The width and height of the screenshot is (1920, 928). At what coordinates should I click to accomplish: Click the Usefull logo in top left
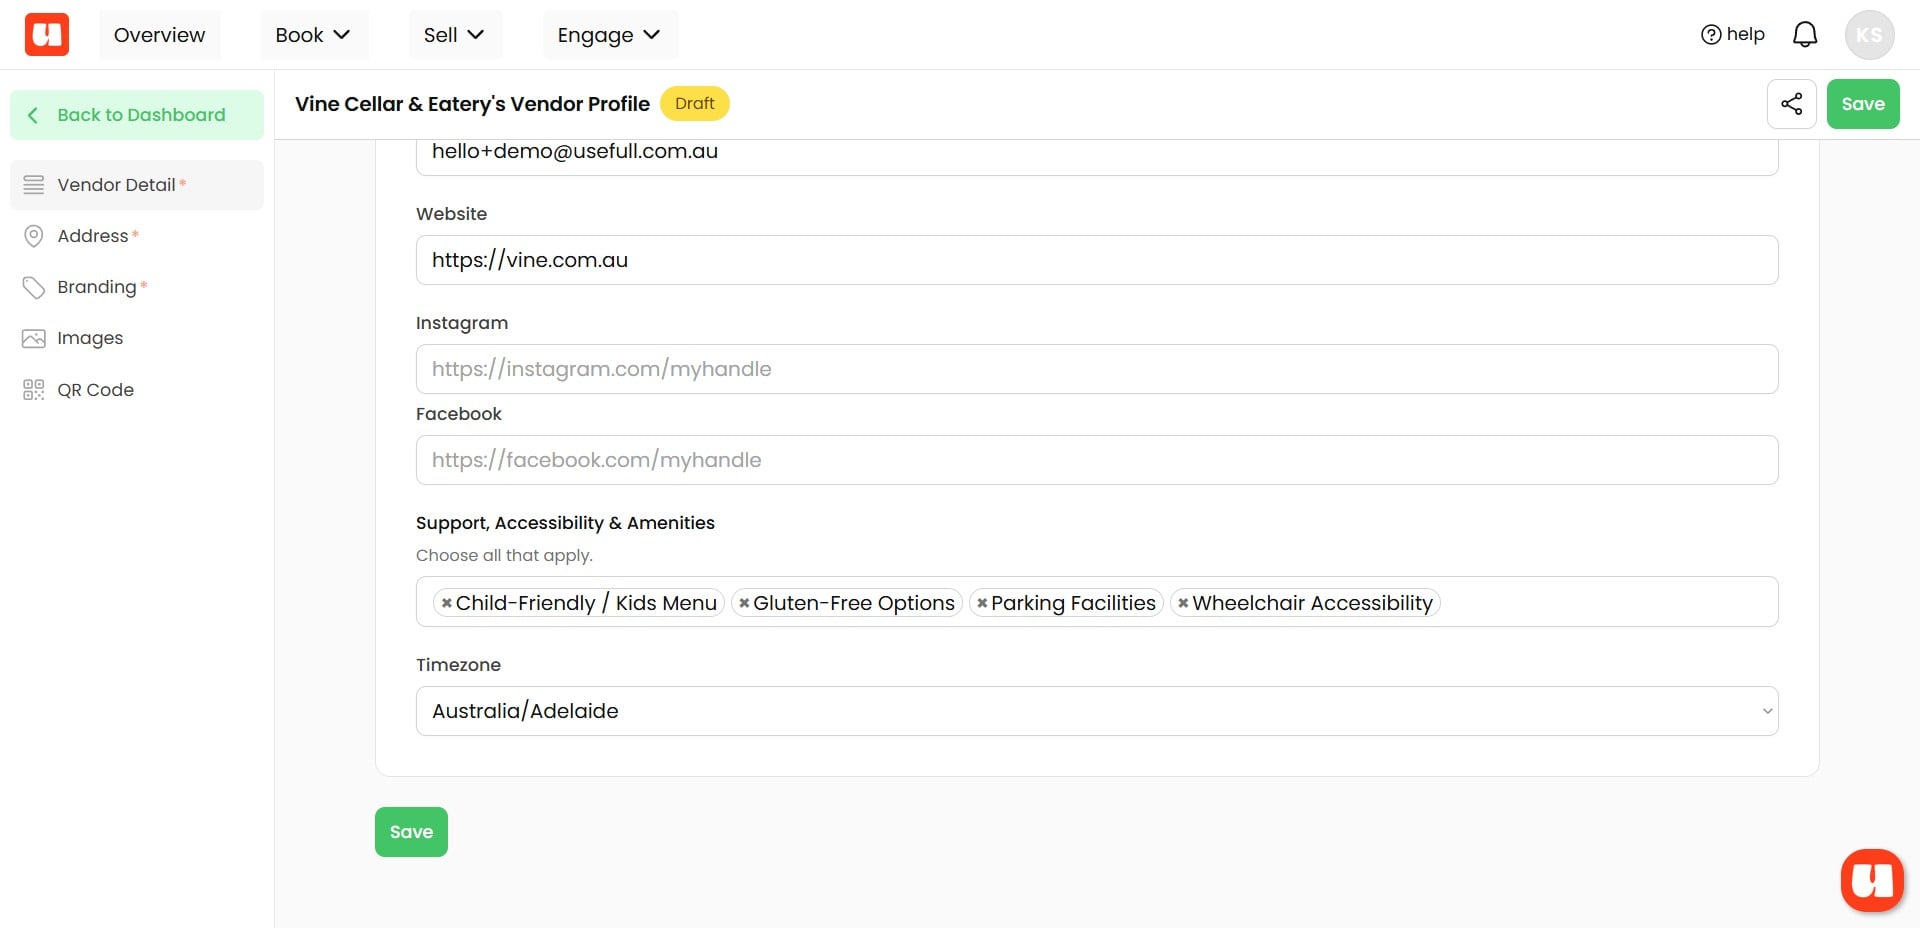click(47, 35)
